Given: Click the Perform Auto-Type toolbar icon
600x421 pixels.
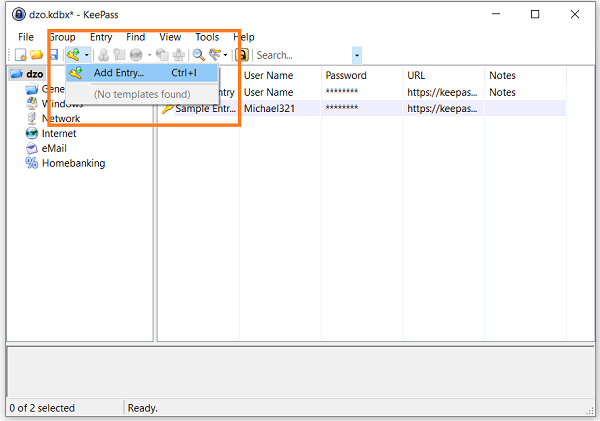Looking at the screenshot, I should (x=179, y=55).
